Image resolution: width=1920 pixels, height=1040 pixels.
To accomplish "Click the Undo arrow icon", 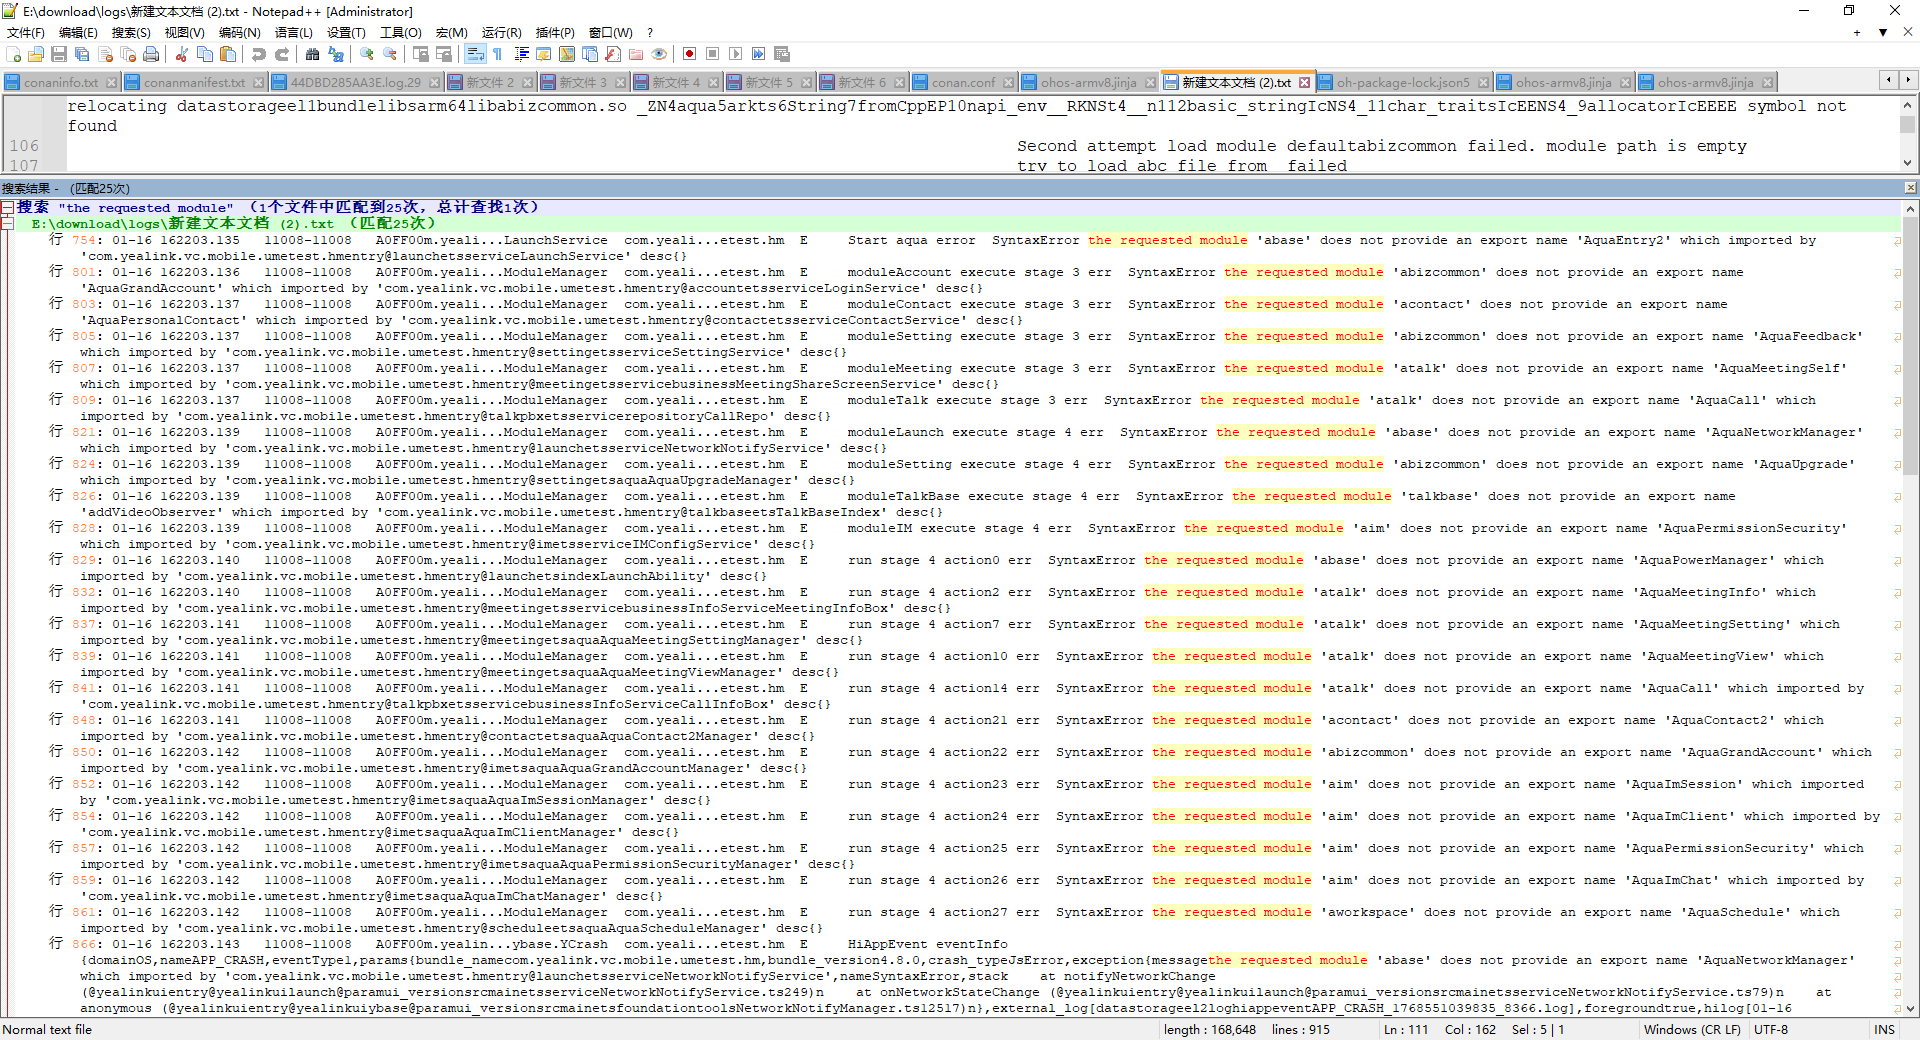I will (259, 54).
